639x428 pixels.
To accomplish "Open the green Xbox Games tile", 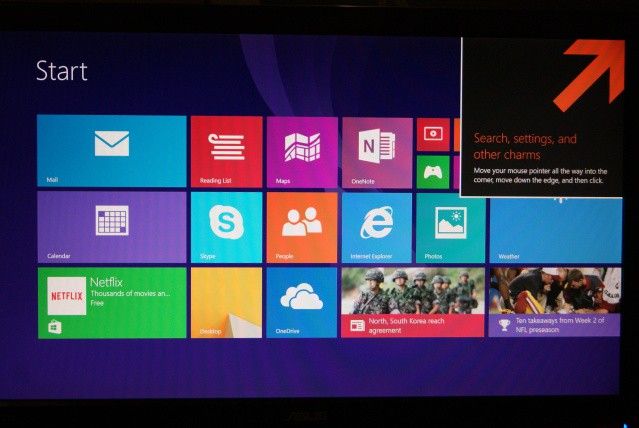I will tap(433, 172).
